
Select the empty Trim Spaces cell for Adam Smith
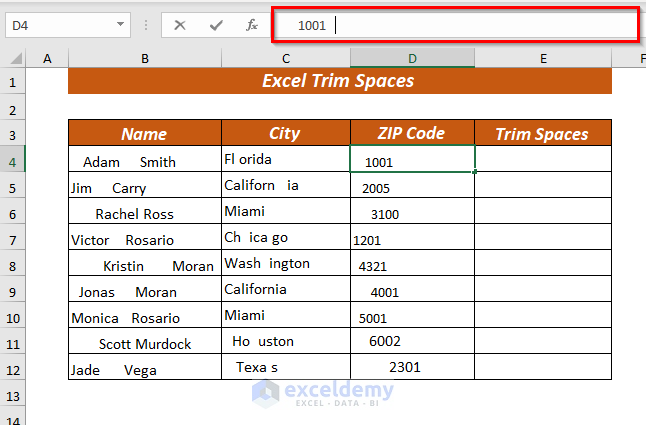point(543,159)
